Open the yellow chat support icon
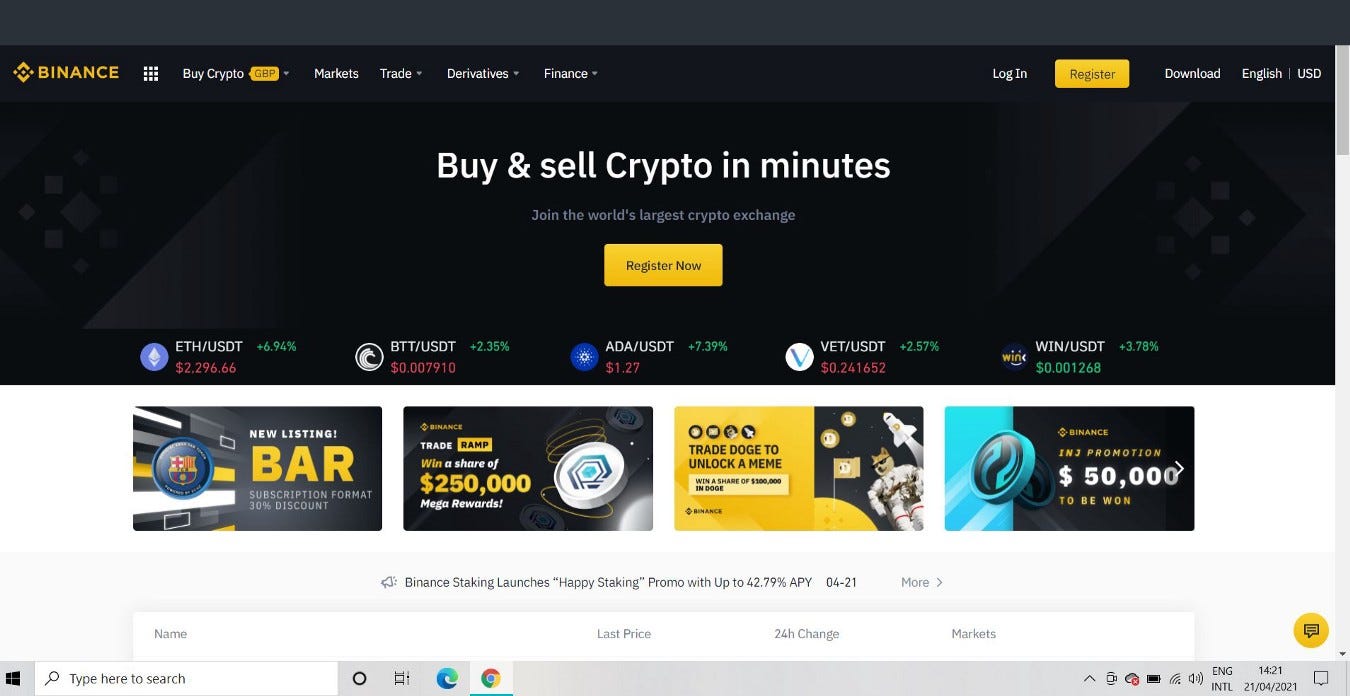1350x696 pixels. tap(1311, 630)
